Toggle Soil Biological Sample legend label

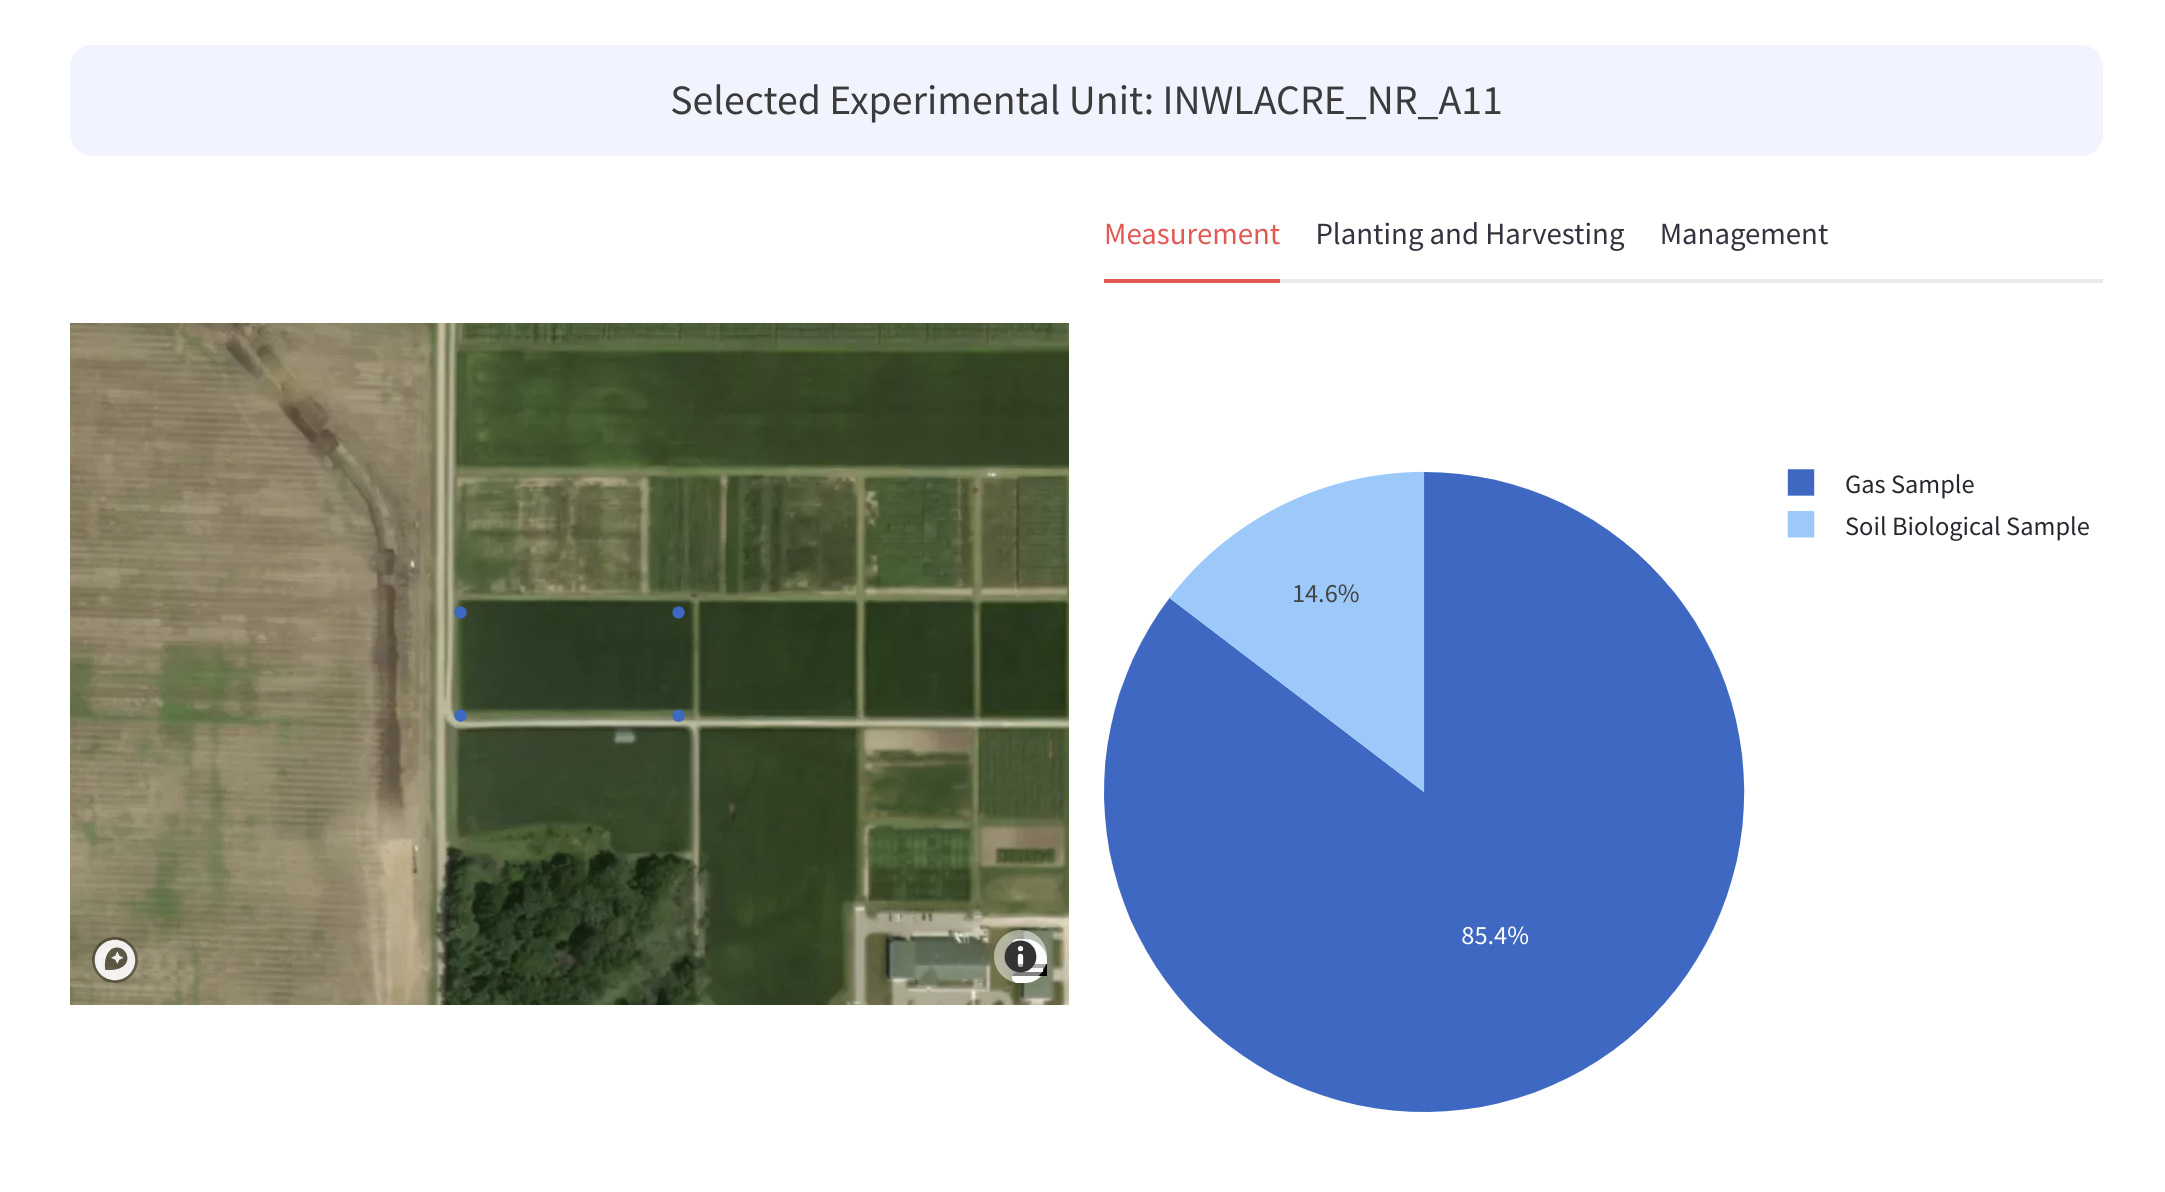pyautogui.click(x=1966, y=527)
